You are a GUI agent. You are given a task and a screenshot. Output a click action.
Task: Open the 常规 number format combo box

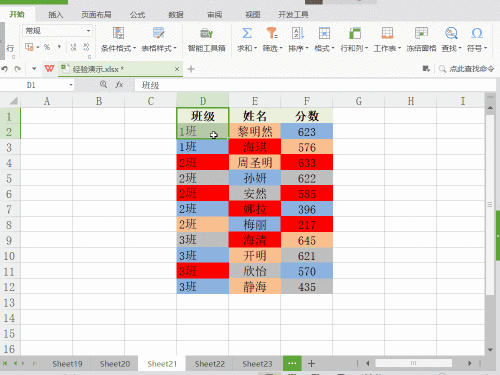57,31
